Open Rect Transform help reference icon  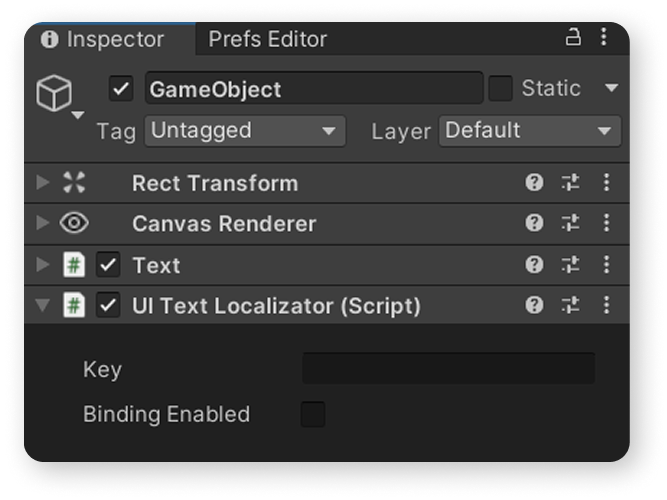point(534,183)
